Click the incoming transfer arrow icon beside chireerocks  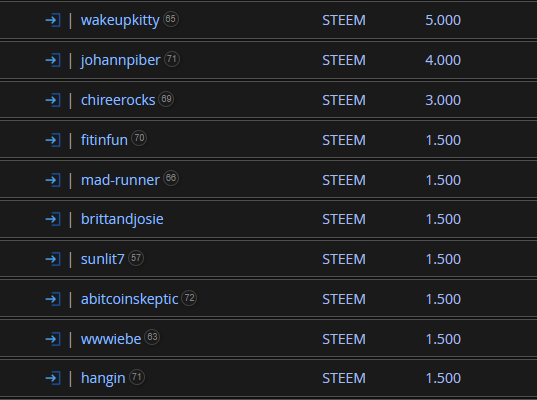(x=53, y=100)
